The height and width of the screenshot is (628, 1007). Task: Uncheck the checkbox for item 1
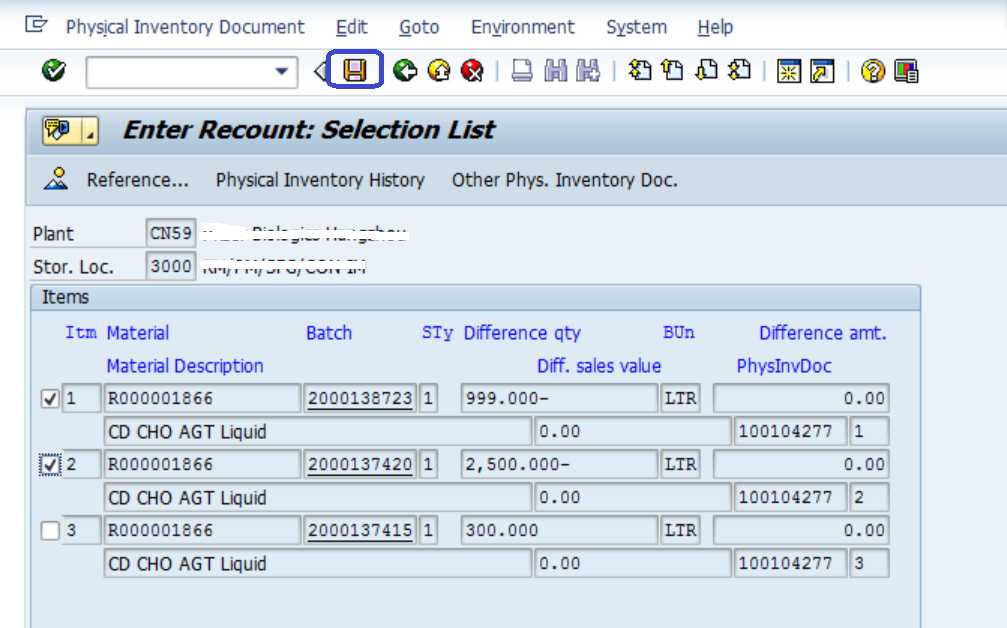pyautogui.click(x=50, y=399)
